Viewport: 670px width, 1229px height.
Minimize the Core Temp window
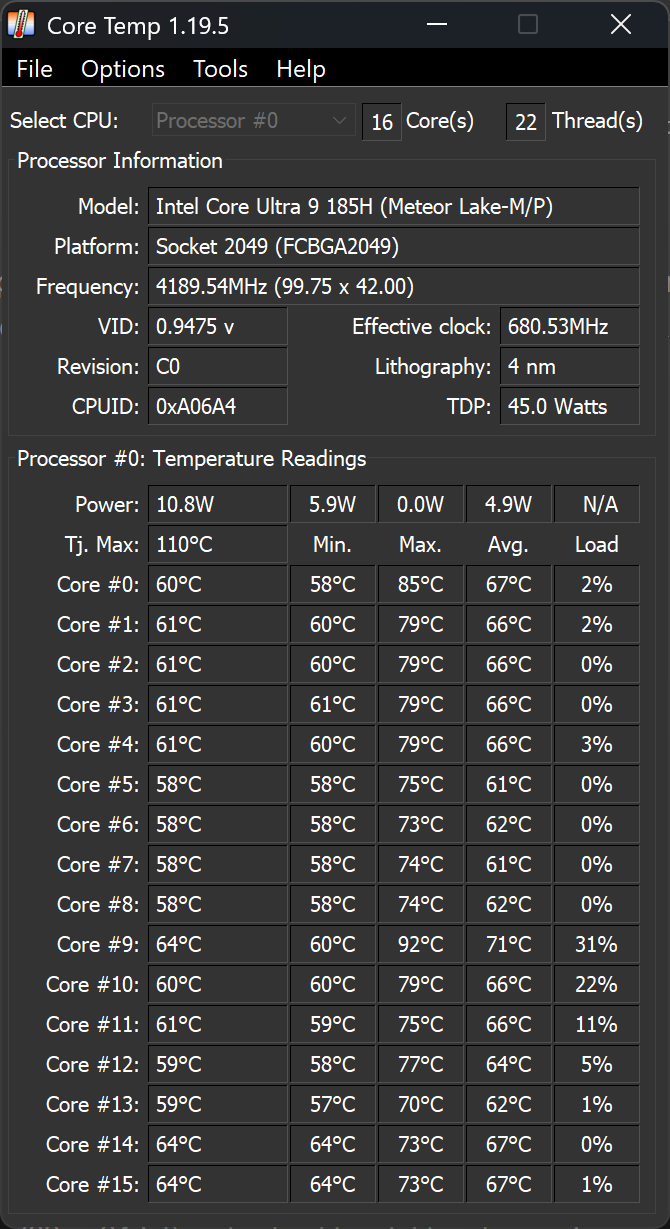click(435, 25)
